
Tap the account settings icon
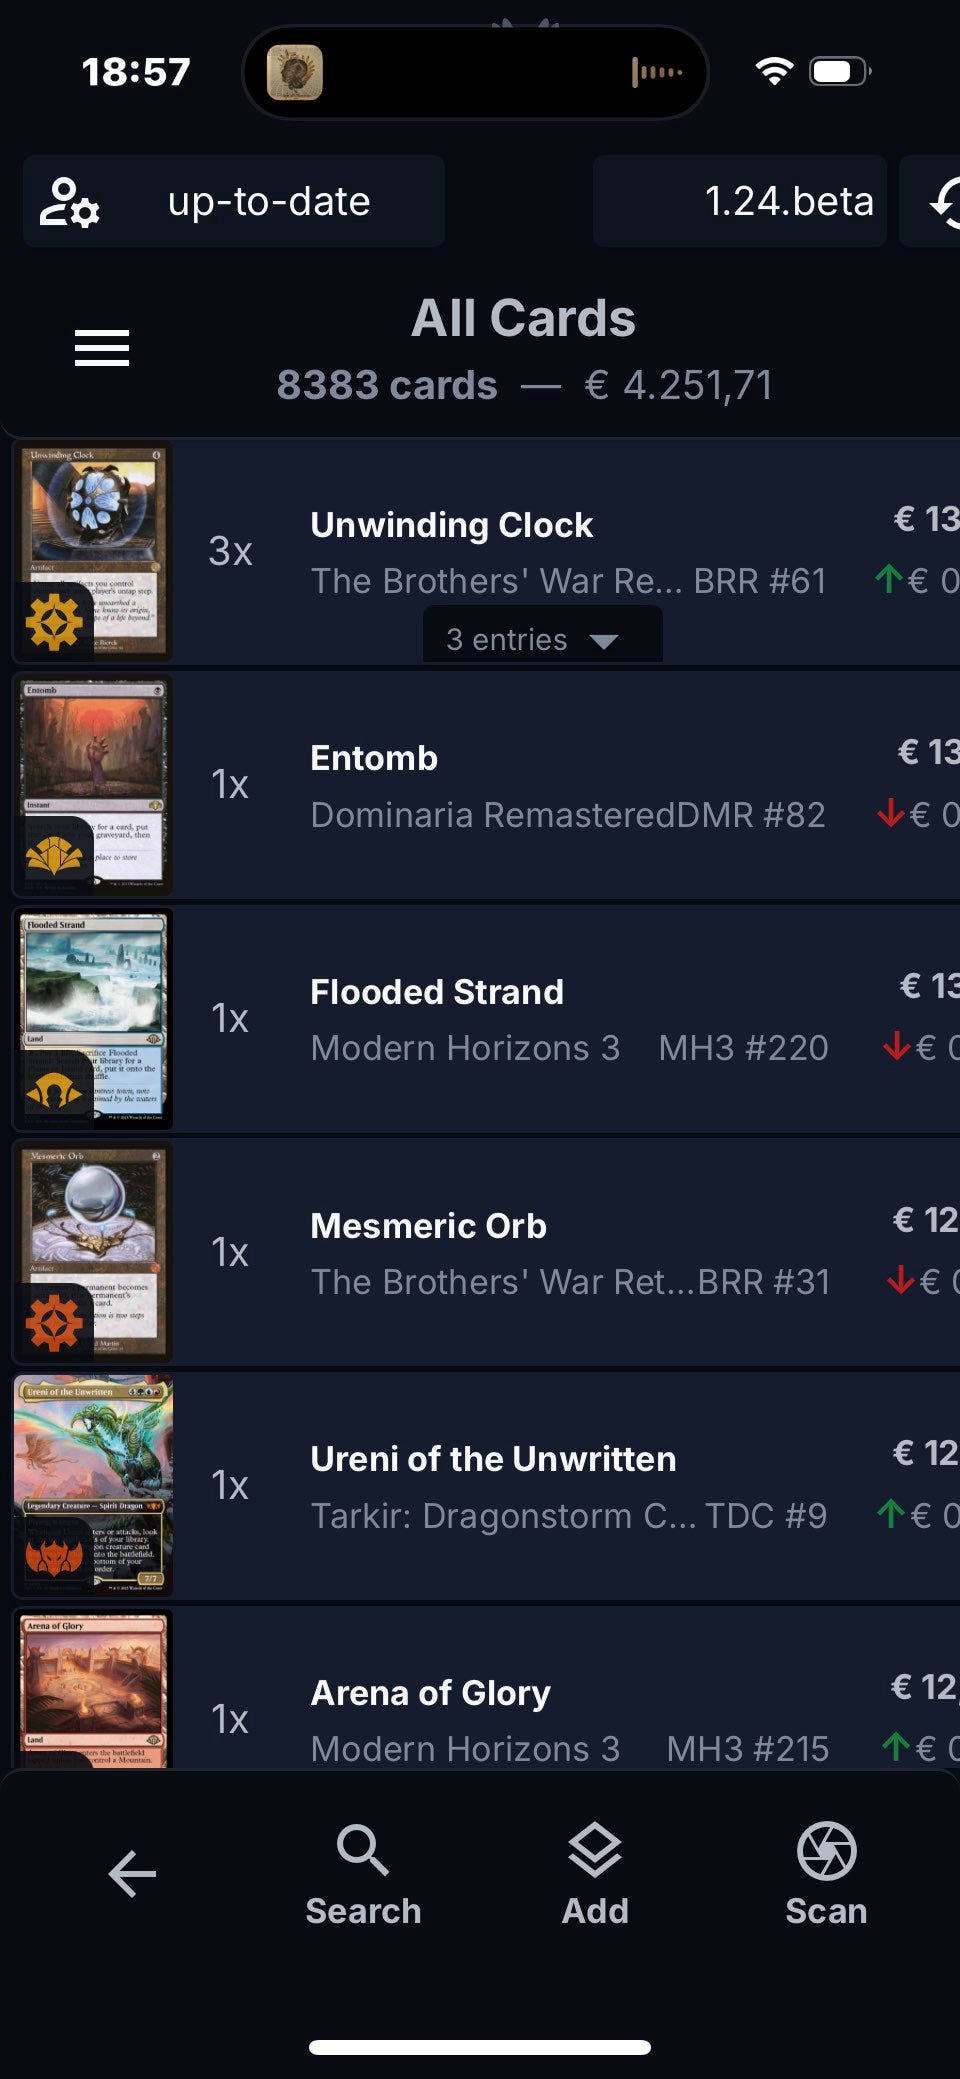pyautogui.click(x=69, y=202)
